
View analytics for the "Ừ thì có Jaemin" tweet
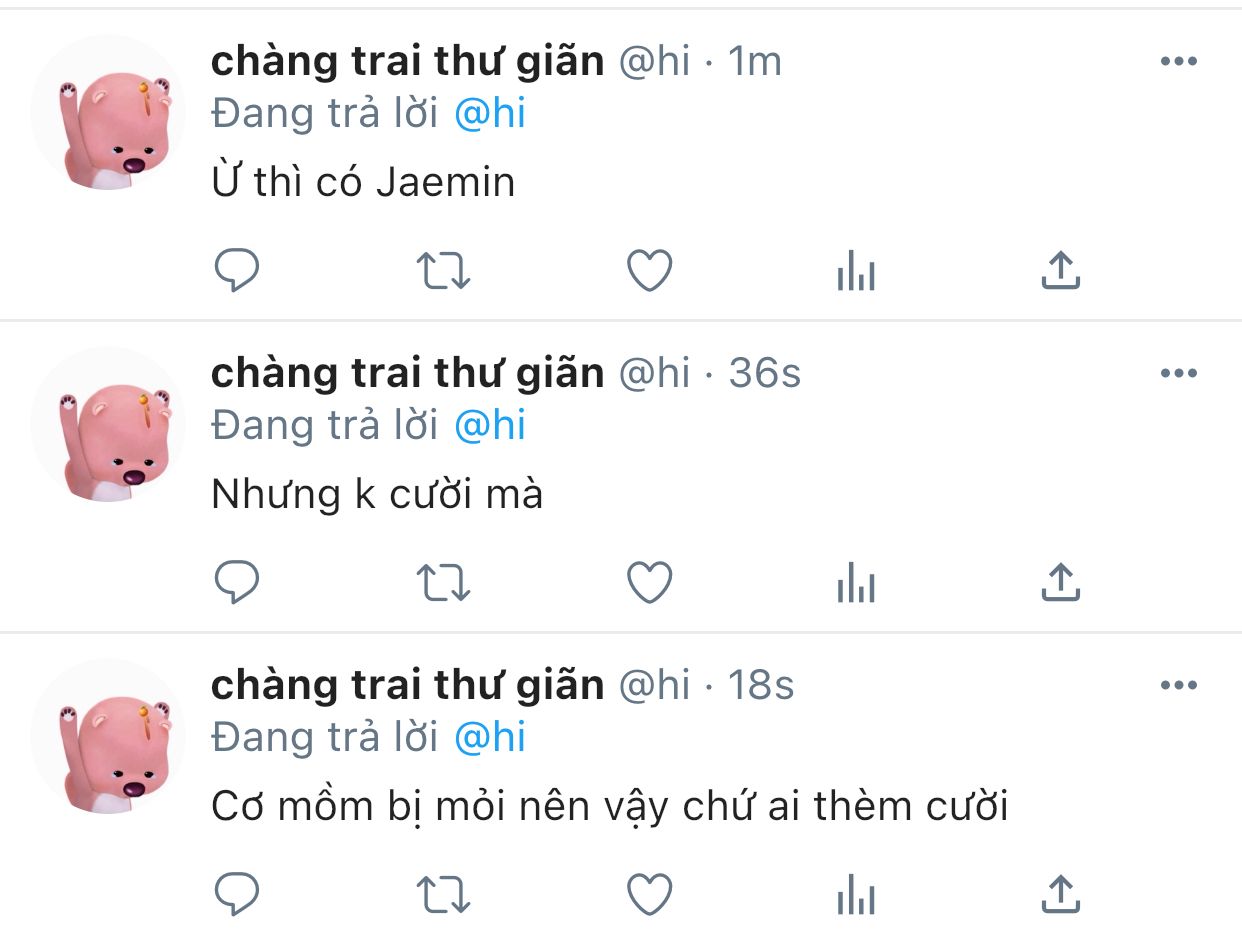click(x=856, y=270)
